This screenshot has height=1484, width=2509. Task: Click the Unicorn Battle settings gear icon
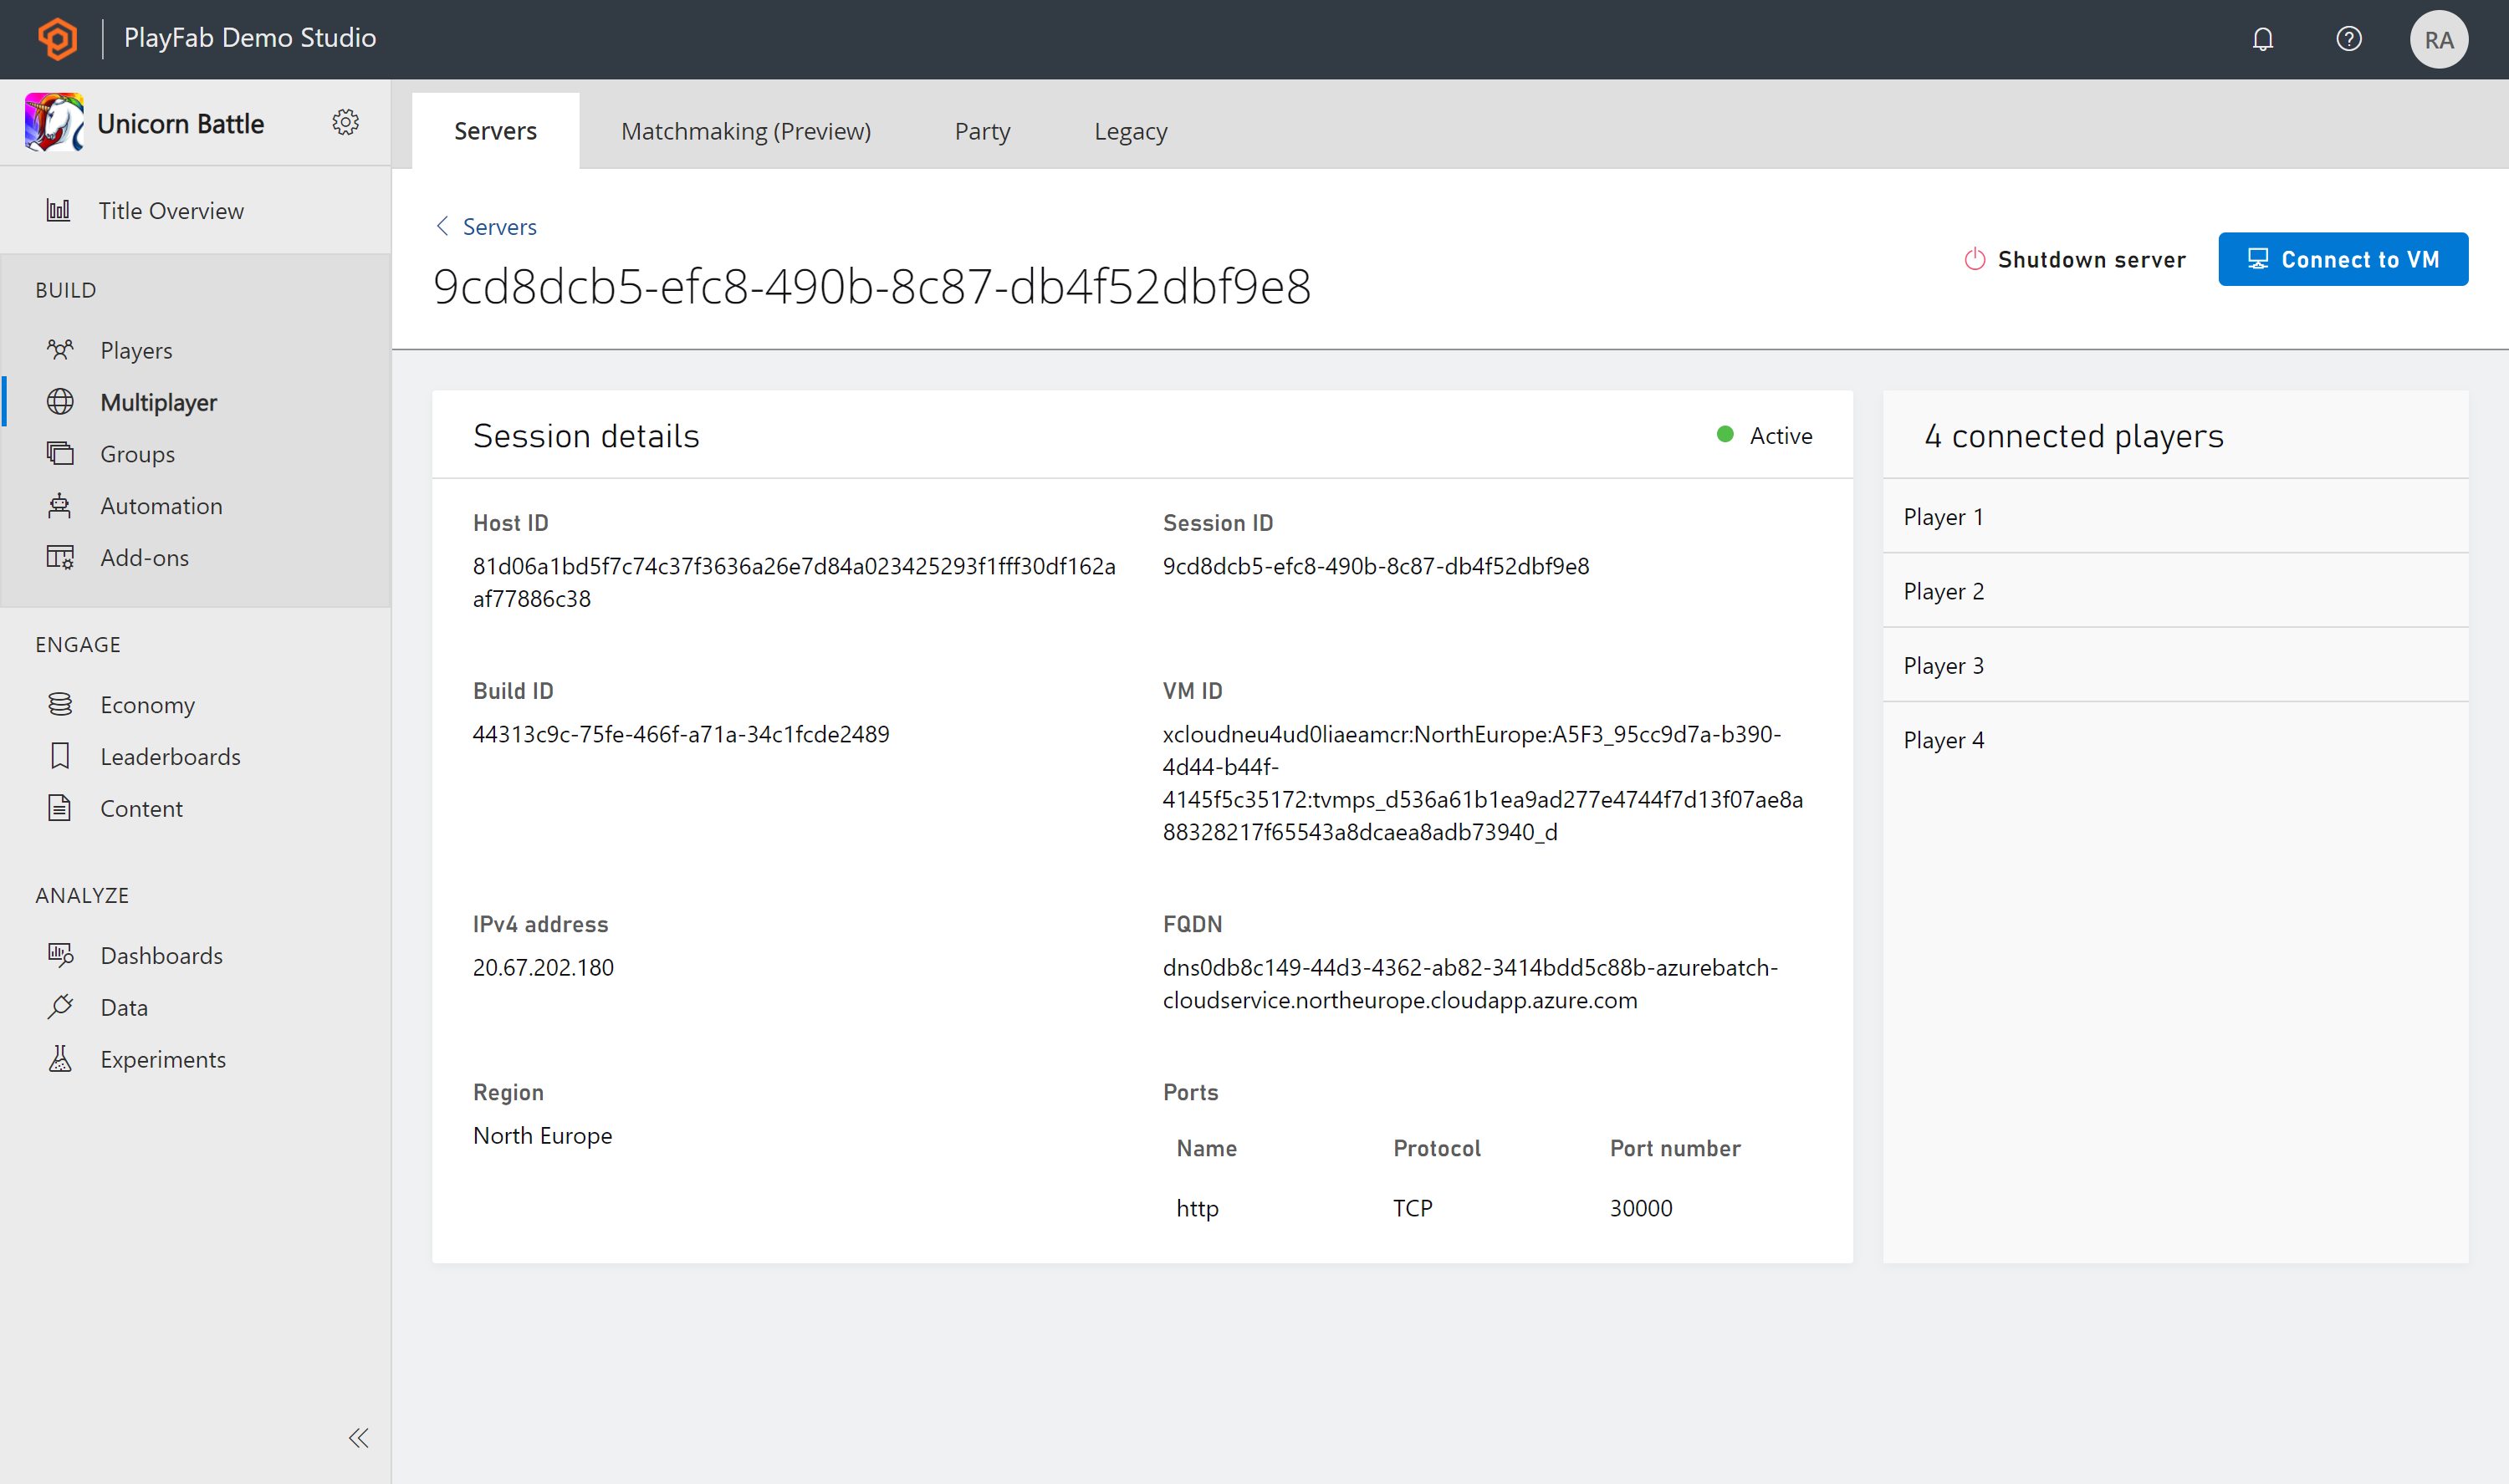(x=345, y=122)
